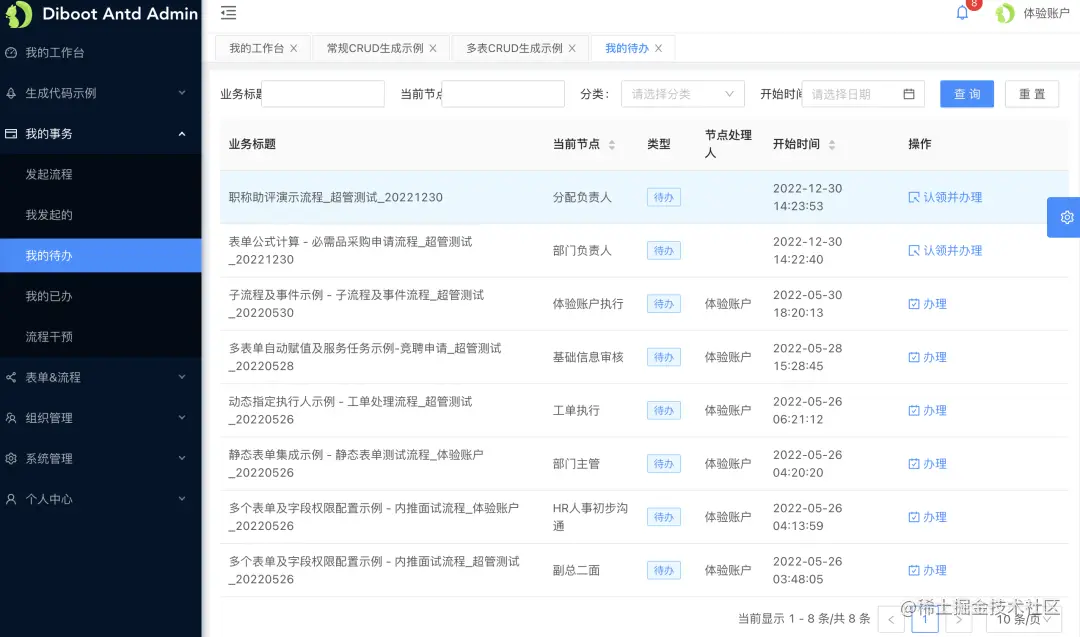Switch to the 常规CRUD生成示例 tab
The width and height of the screenshot is (1080, 637).
(375, 47)
